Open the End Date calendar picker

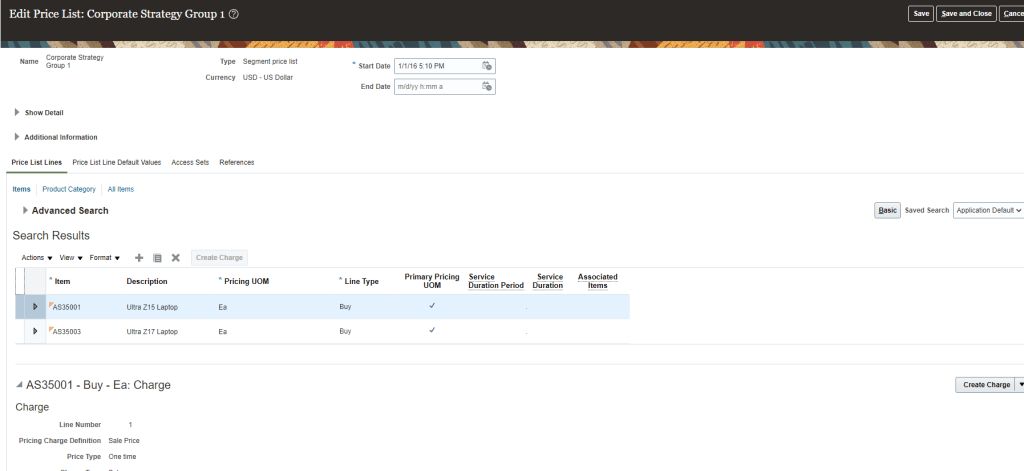pyautogui.click(x=487, y=87)
